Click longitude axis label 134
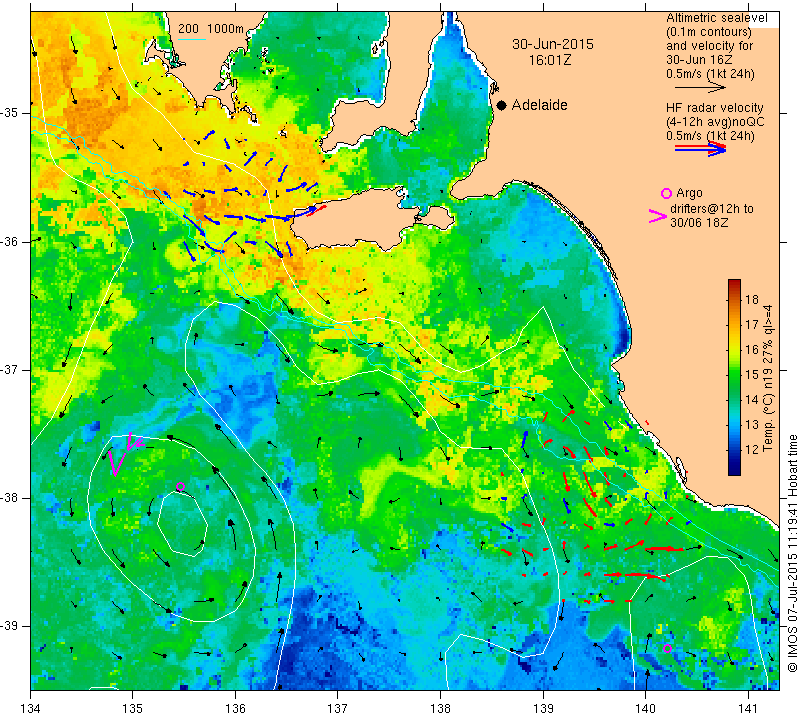Image resolution: width=800 pixels, height=720 pixels. pyautogui.click(x=31, y=708)
